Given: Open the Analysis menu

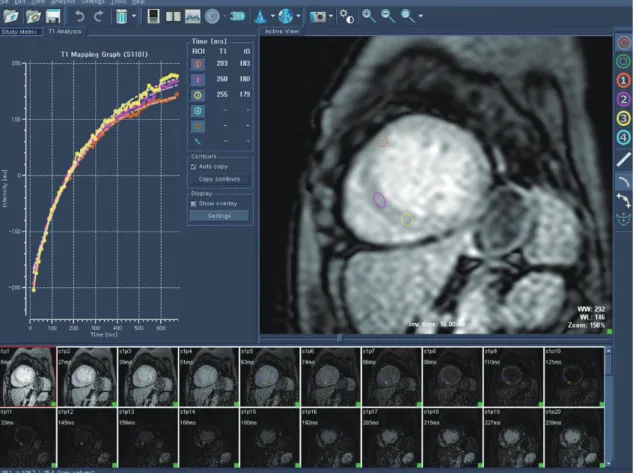Looking at the screenshot, I should pos(63,2).
